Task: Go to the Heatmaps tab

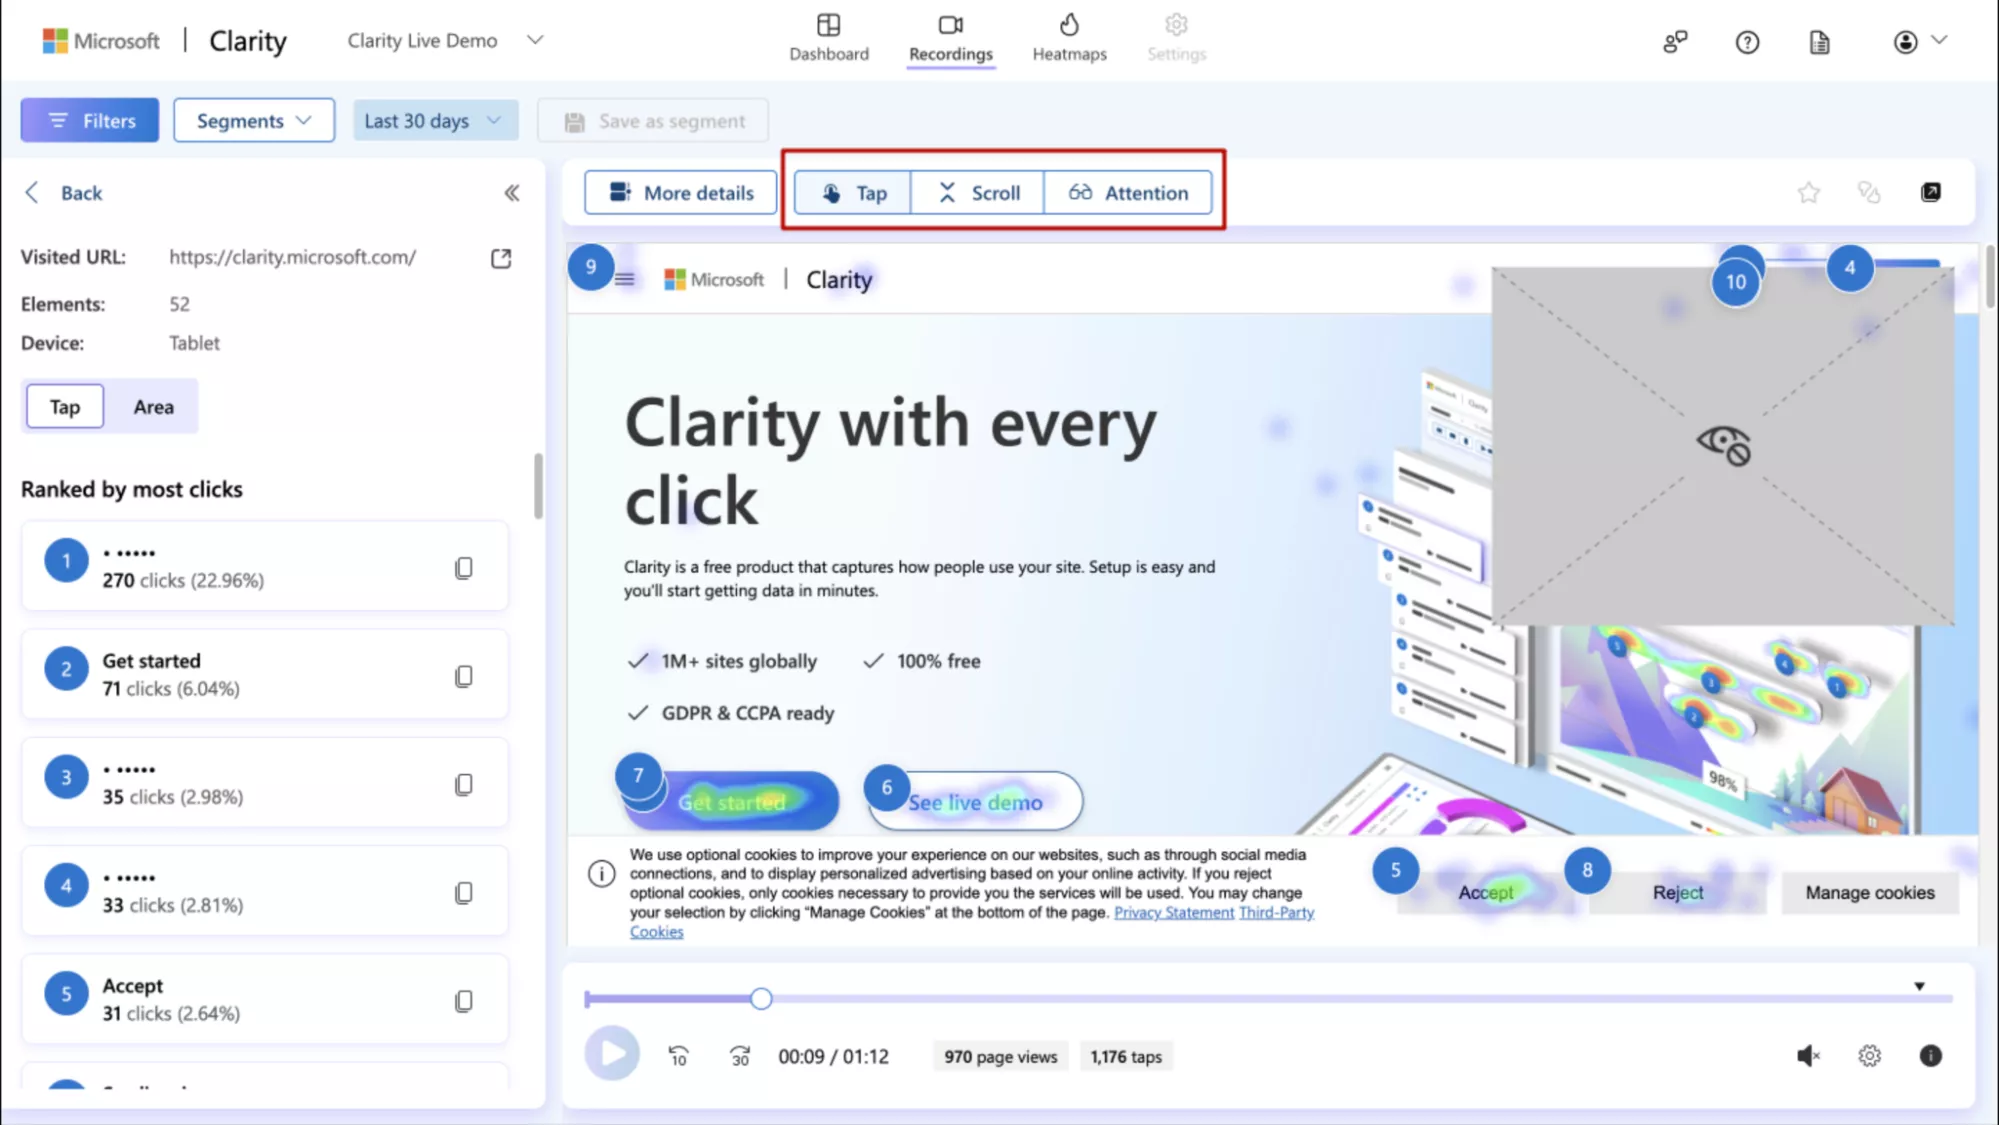Action: [x=1069, y=38]
